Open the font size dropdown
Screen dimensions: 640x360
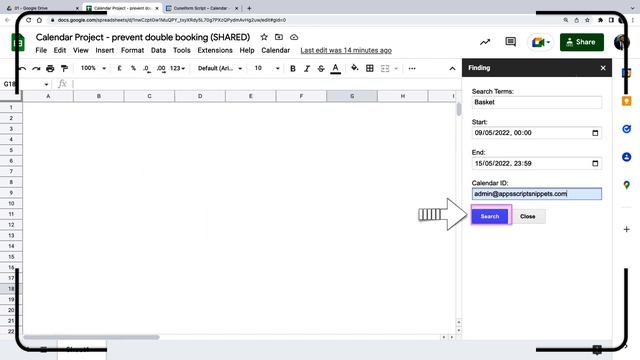click(x=267, y=69)
